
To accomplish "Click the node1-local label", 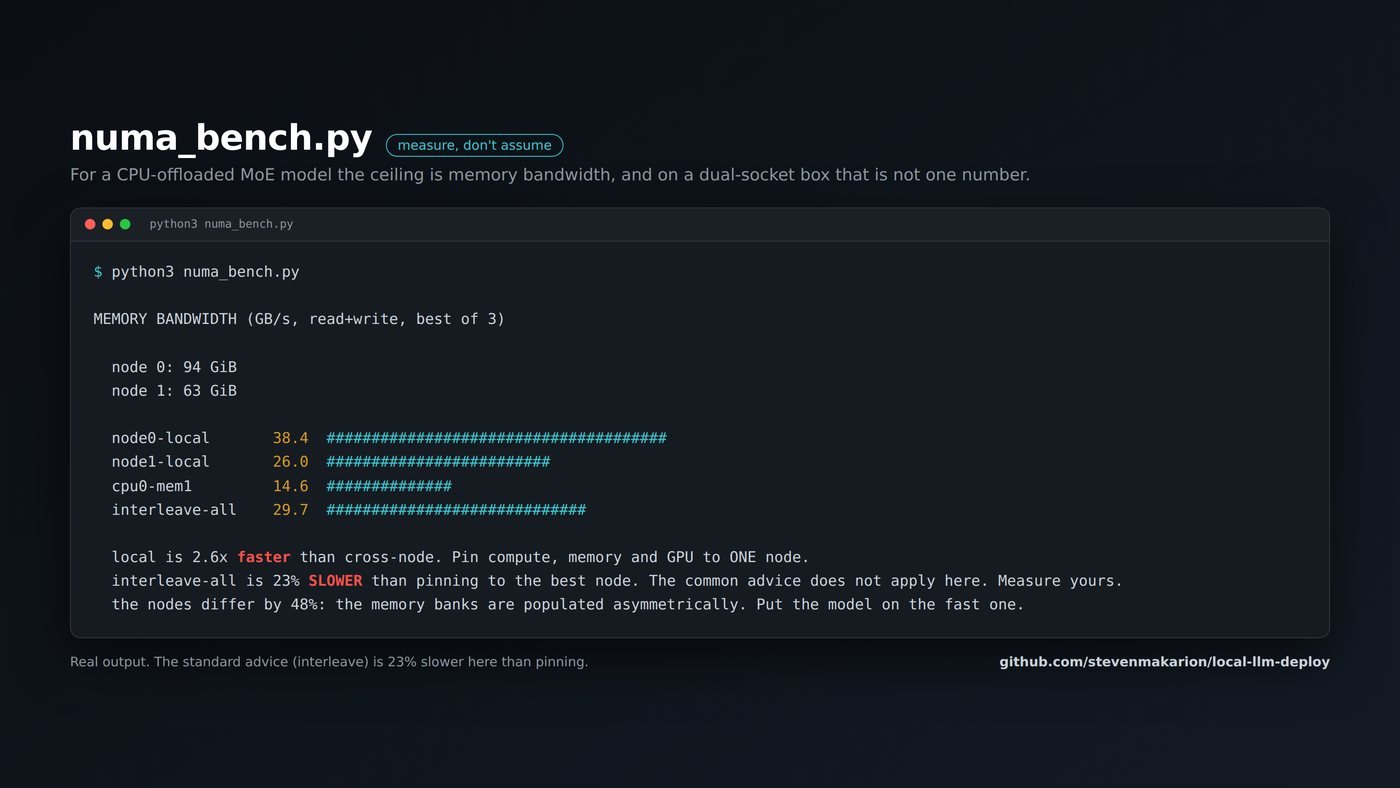I will (161, 462).
